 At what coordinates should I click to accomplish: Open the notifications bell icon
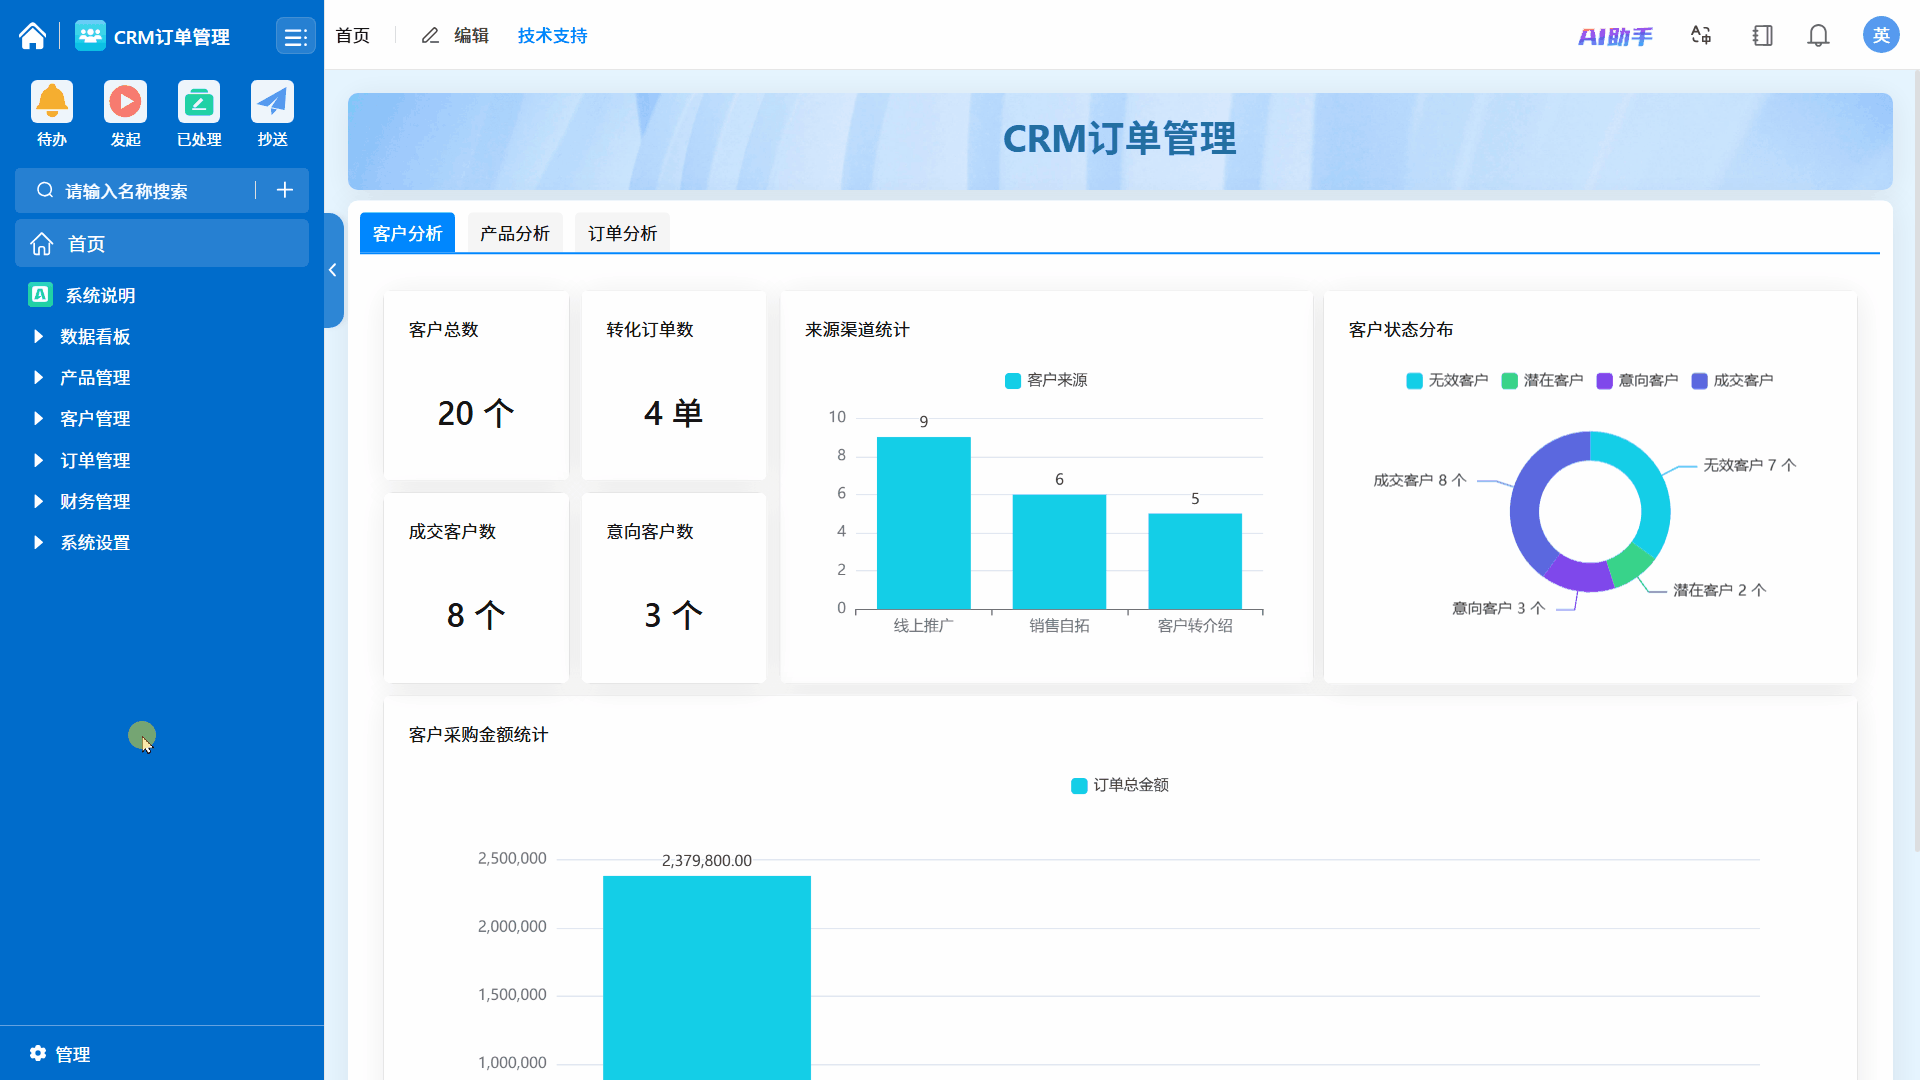tap(1818, 36)
